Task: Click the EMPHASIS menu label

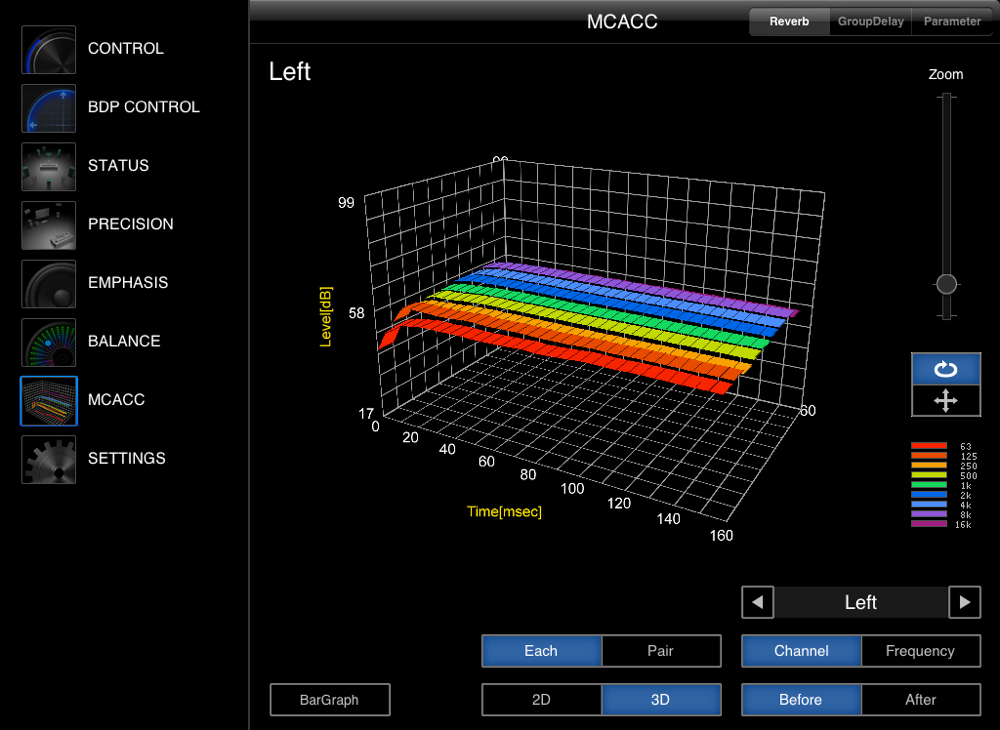Action: pos(128,283)
